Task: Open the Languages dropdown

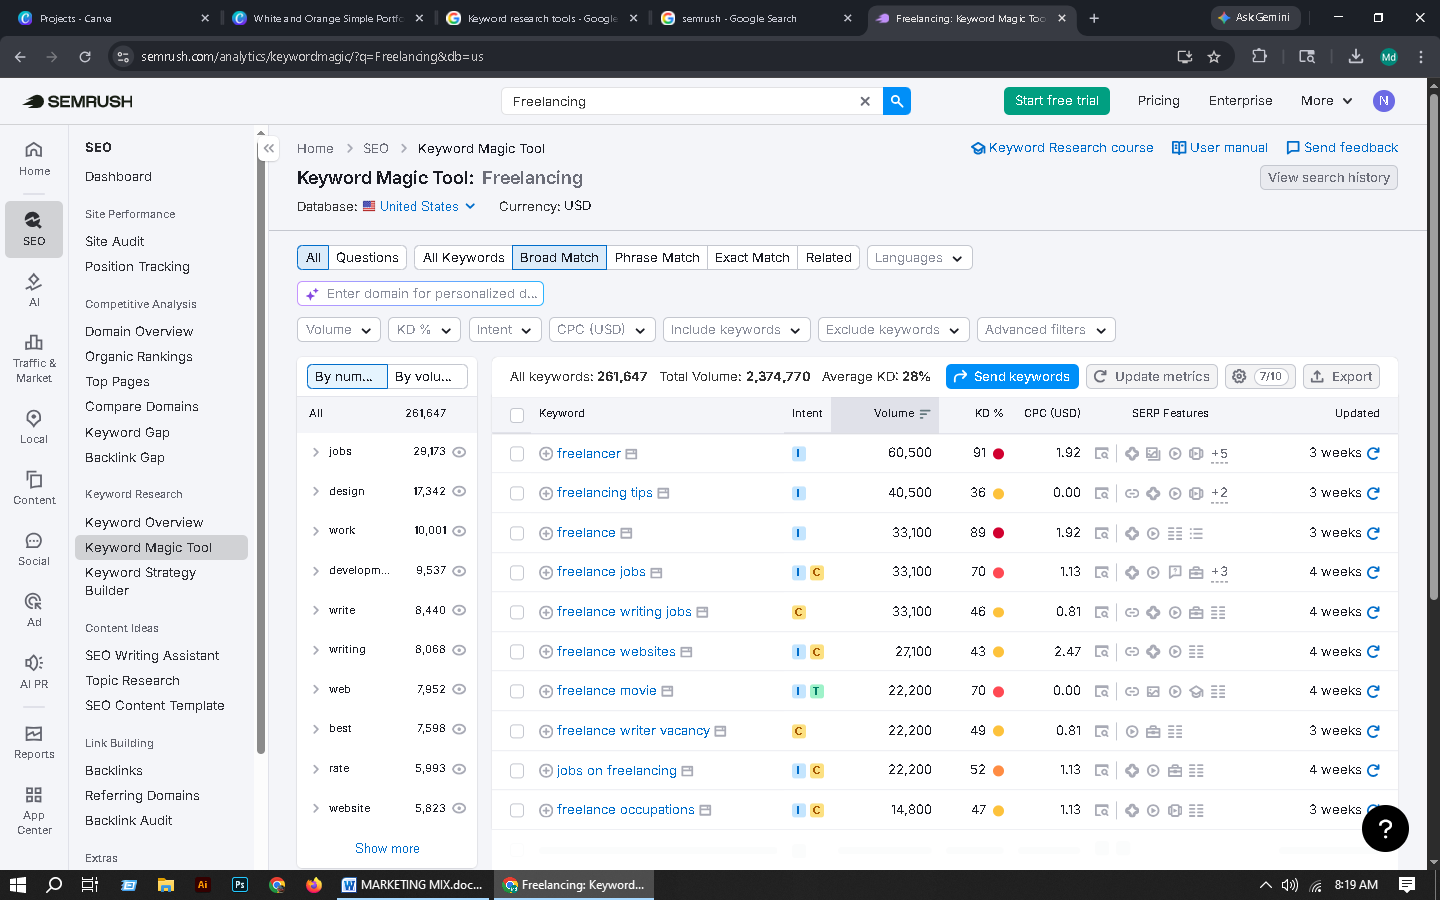Action: pyautogui.click(x=919, y=257)
